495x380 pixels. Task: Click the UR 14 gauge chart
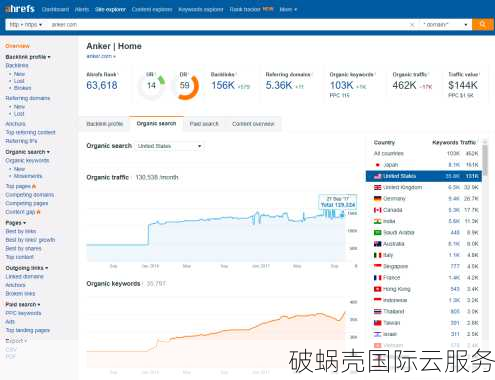pos(152,86)
